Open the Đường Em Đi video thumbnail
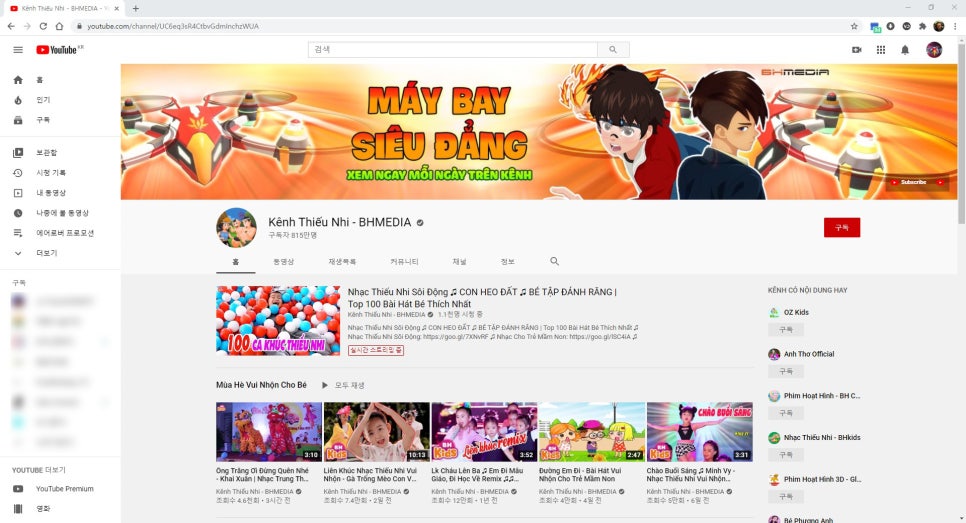 coord(591,432)
